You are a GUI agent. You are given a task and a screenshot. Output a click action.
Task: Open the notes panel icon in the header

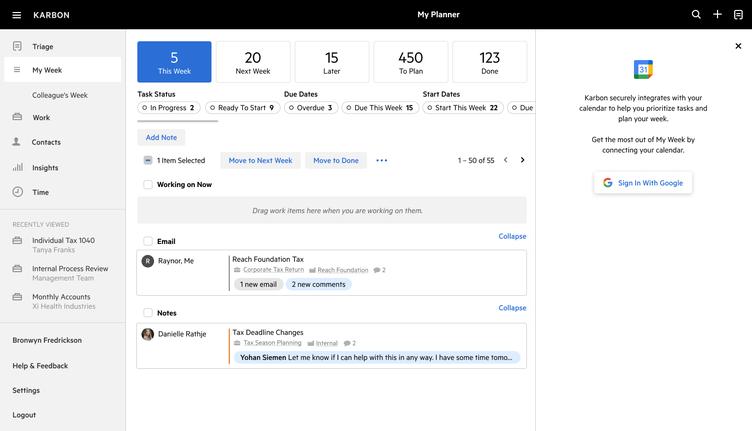pyautogui.click(x=738, y=14)
